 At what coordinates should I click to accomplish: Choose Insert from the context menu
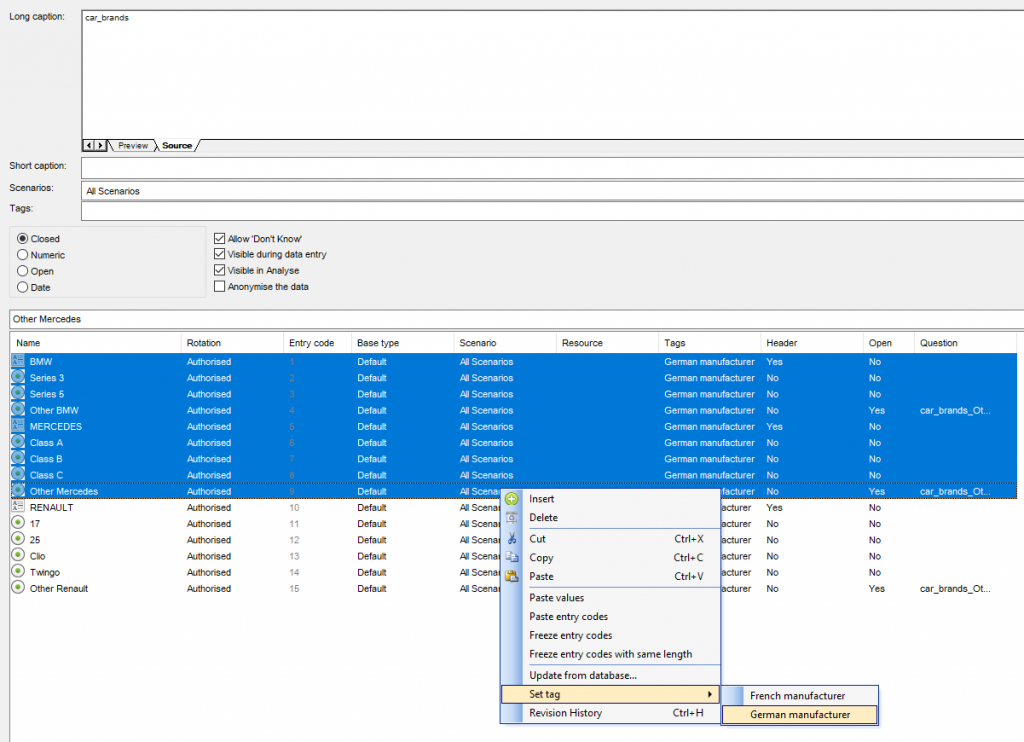click(611, 499)
